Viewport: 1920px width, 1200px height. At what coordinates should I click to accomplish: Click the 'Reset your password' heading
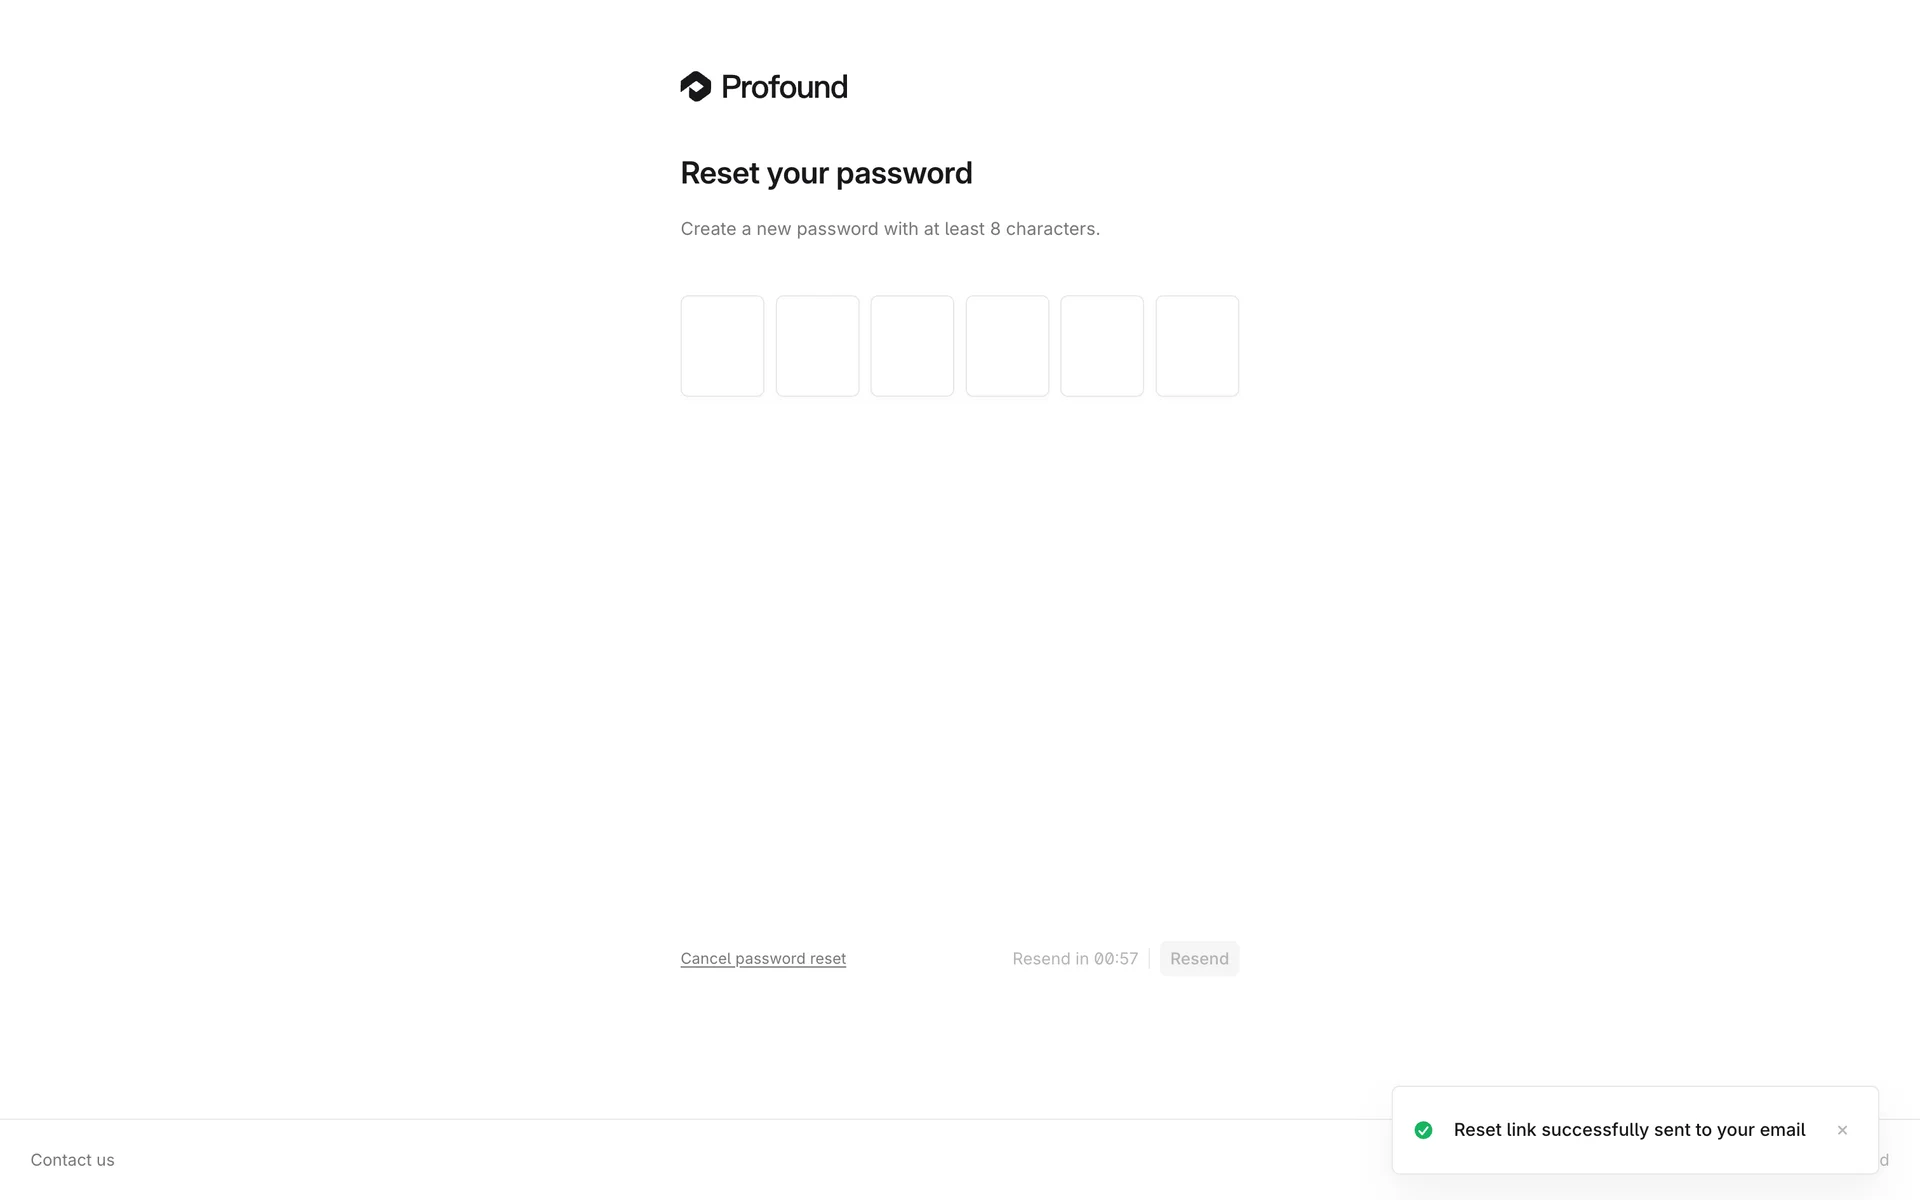point(826,173)
